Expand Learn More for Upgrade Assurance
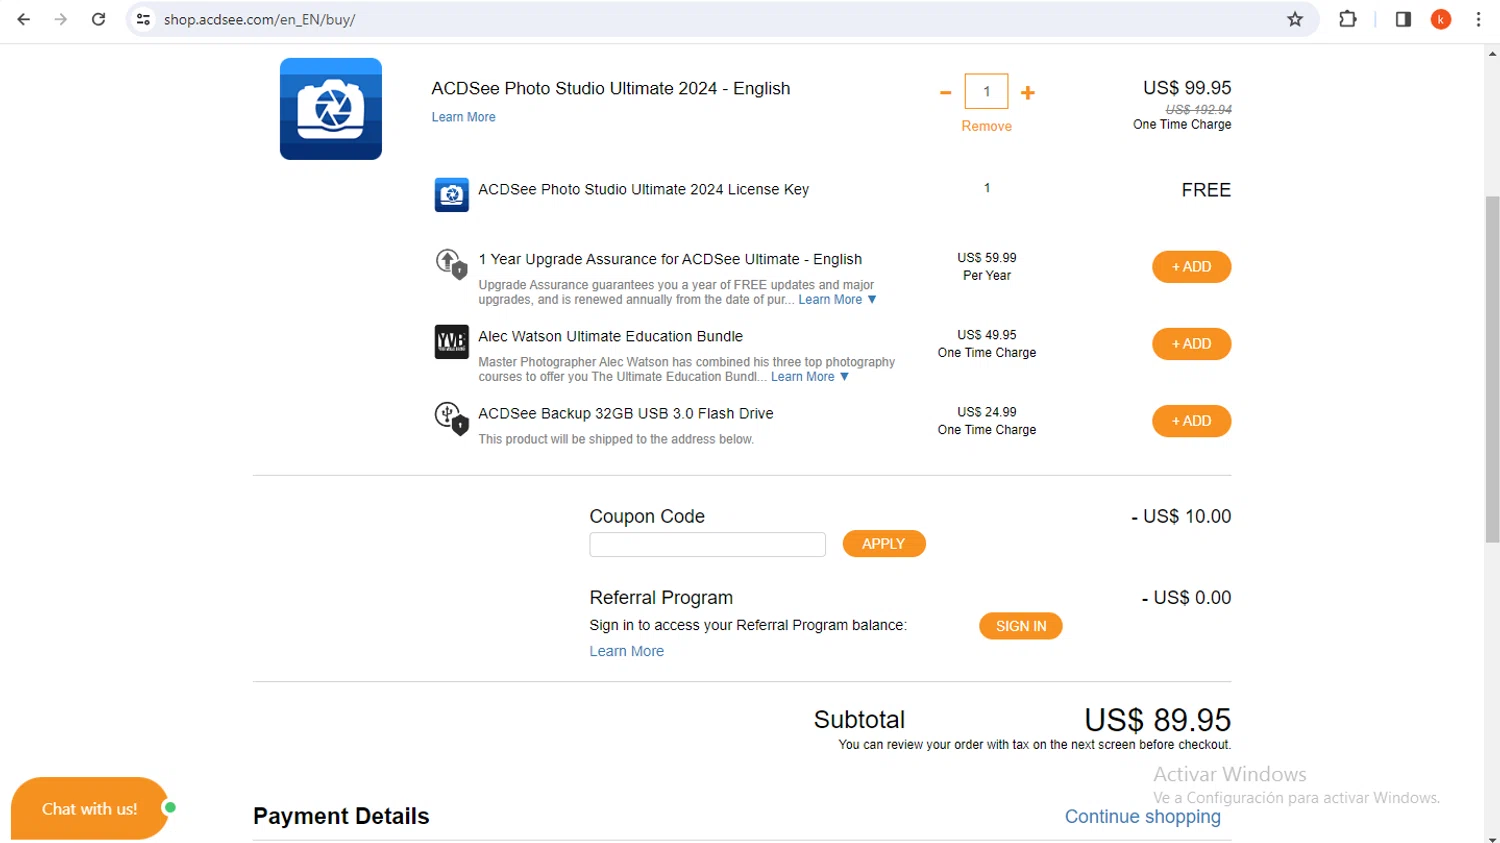 [x=837, y=300]
